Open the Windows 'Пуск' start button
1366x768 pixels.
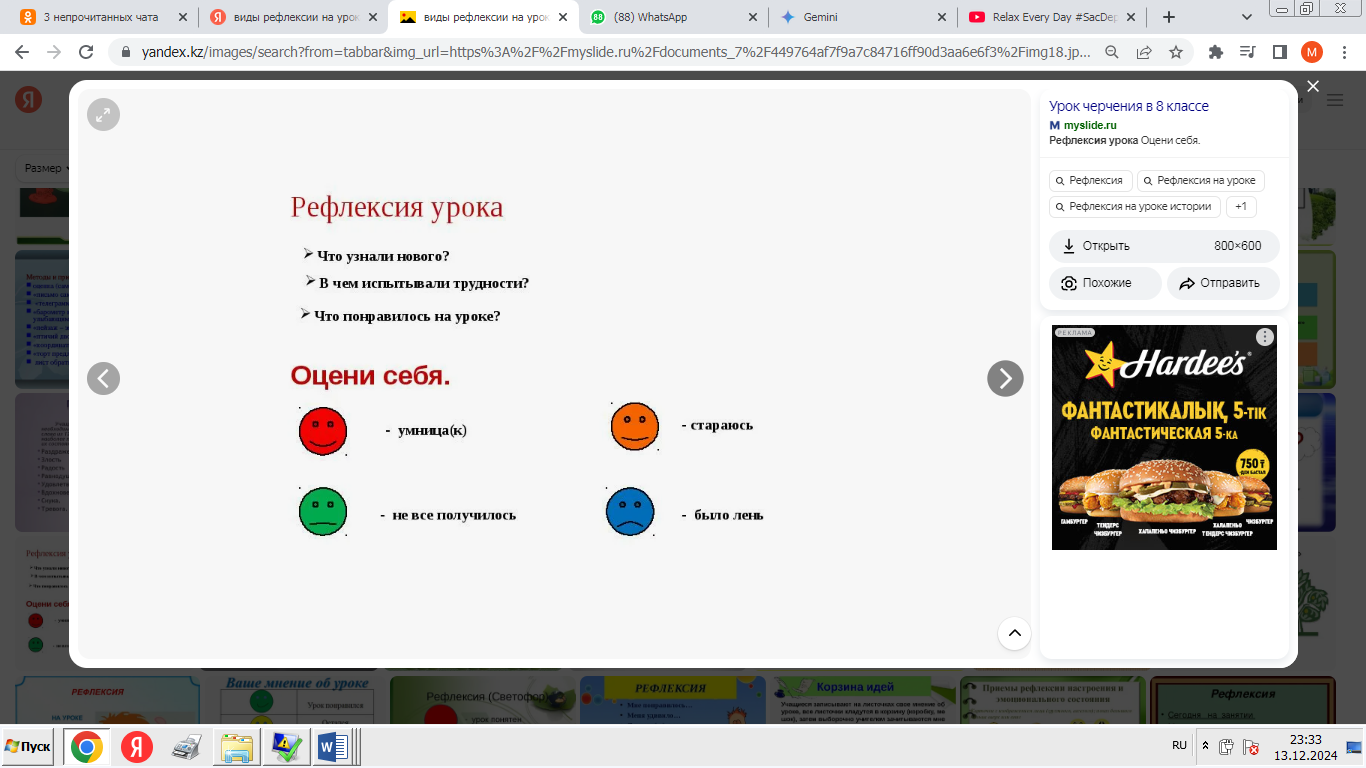pos(28,747)
